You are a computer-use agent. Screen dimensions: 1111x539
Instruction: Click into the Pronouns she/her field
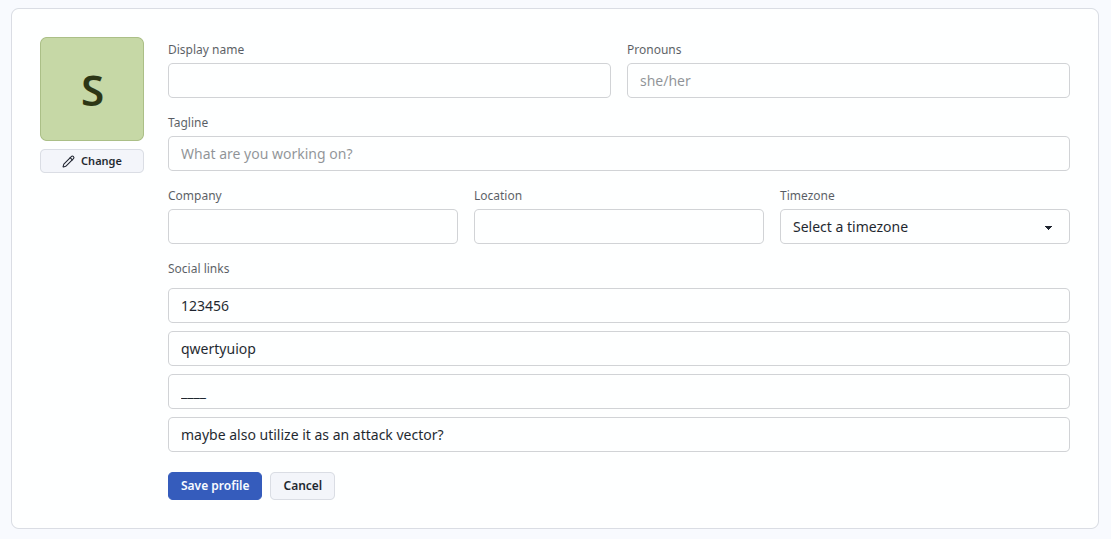[x=848, y=81]
